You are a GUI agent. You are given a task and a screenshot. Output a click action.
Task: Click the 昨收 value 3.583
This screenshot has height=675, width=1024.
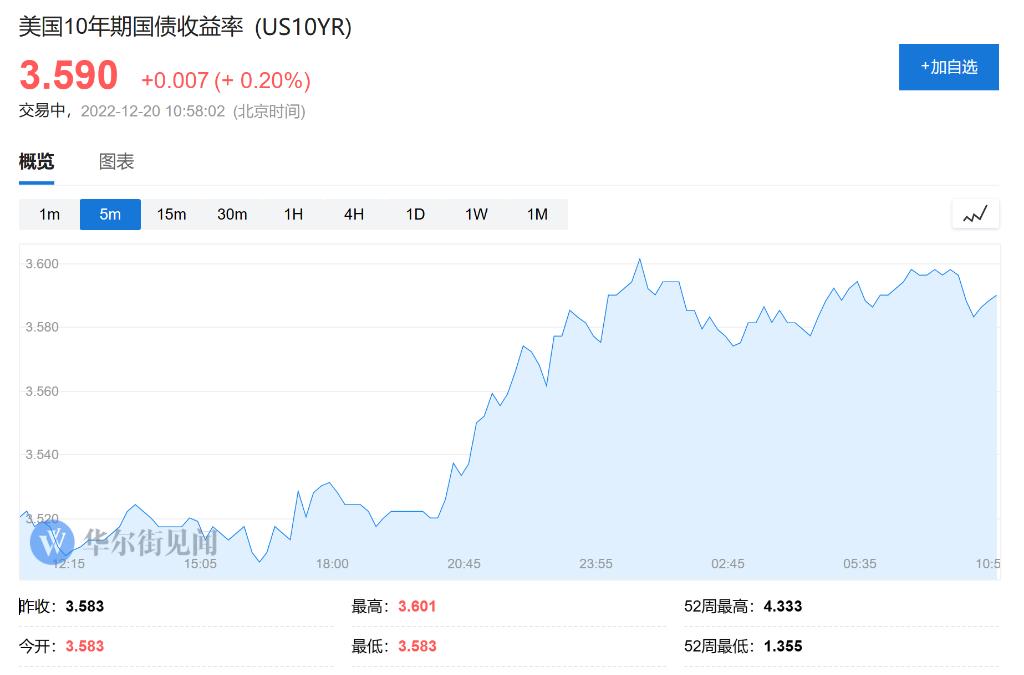click(x=86, y=606)
